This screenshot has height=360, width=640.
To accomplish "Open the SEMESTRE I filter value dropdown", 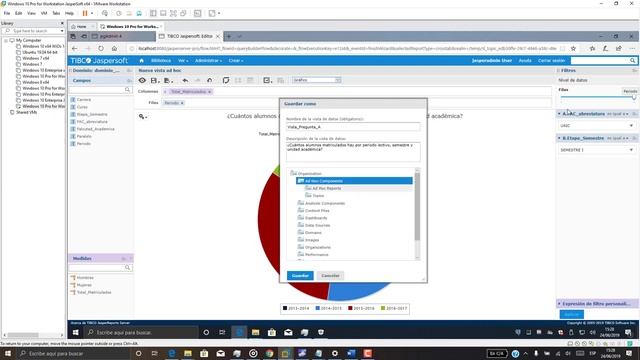I will coord(597,150).
